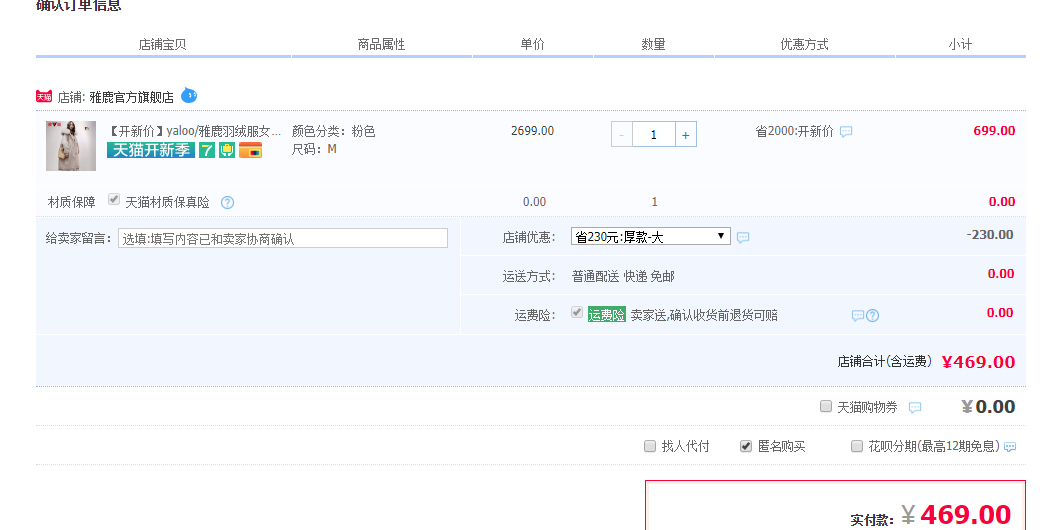Decrease quantity with the minus button
The image size is (1045, 530).
point(622,135)
